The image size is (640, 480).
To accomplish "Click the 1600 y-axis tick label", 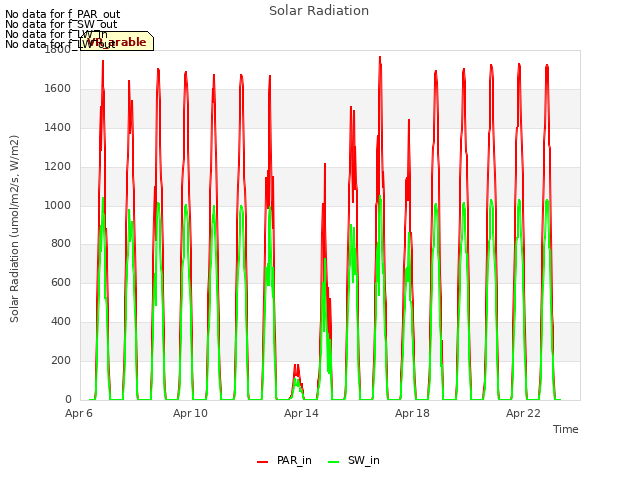I will (x=58, y=89).
